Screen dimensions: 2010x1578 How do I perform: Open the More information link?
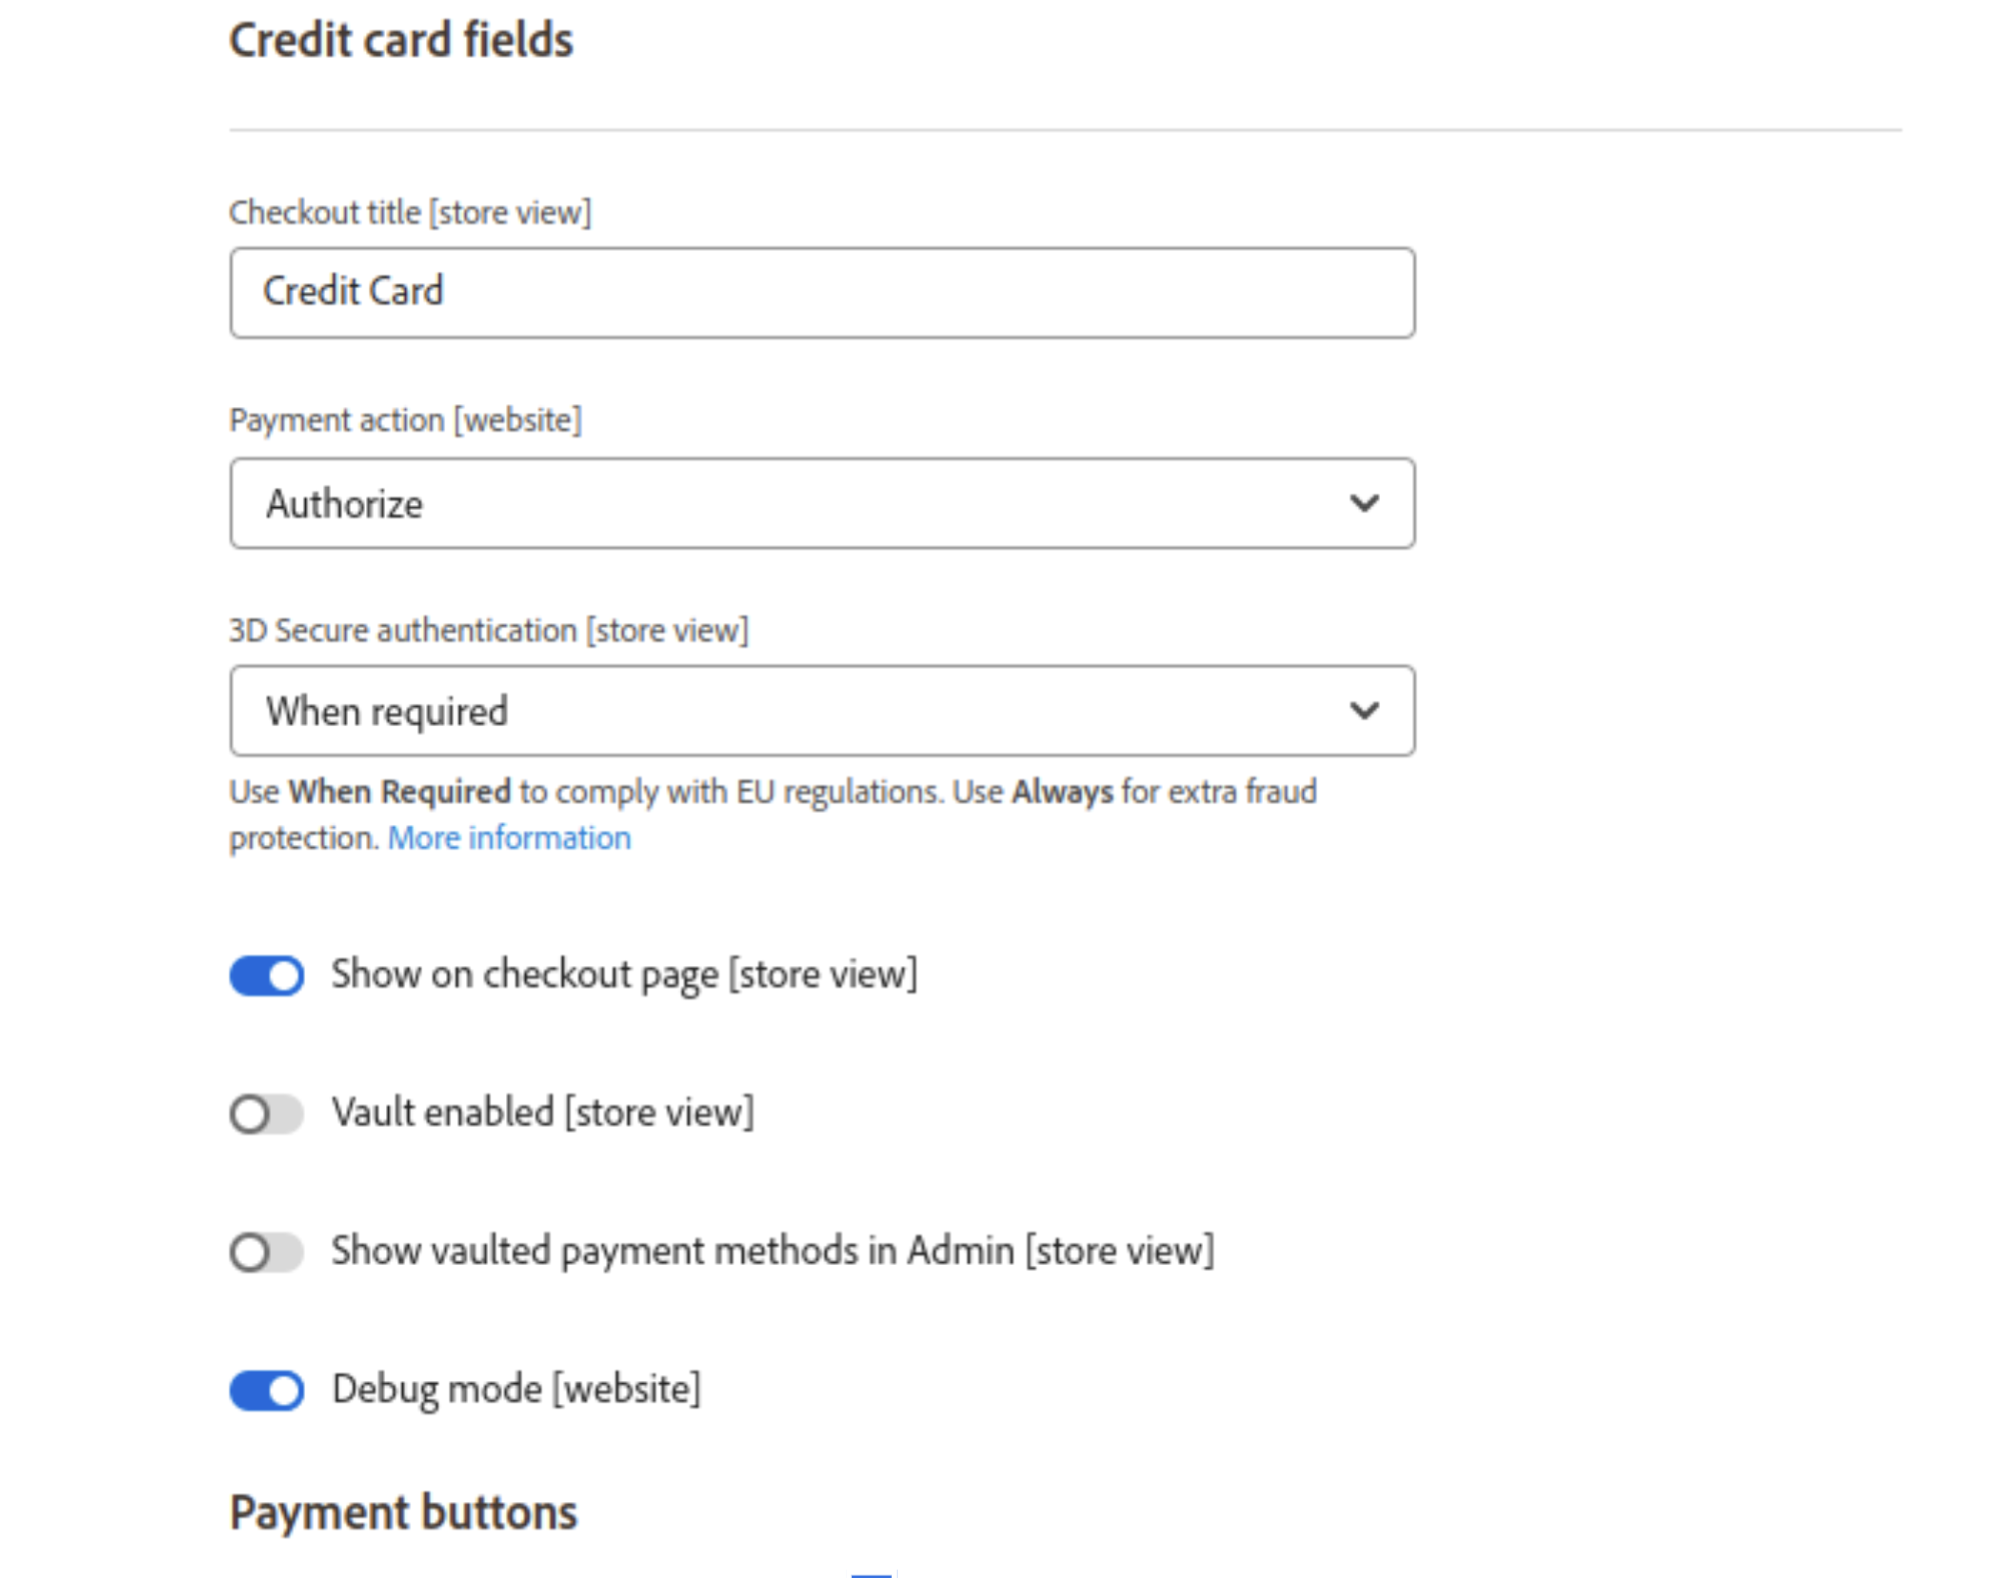[509, 838]
